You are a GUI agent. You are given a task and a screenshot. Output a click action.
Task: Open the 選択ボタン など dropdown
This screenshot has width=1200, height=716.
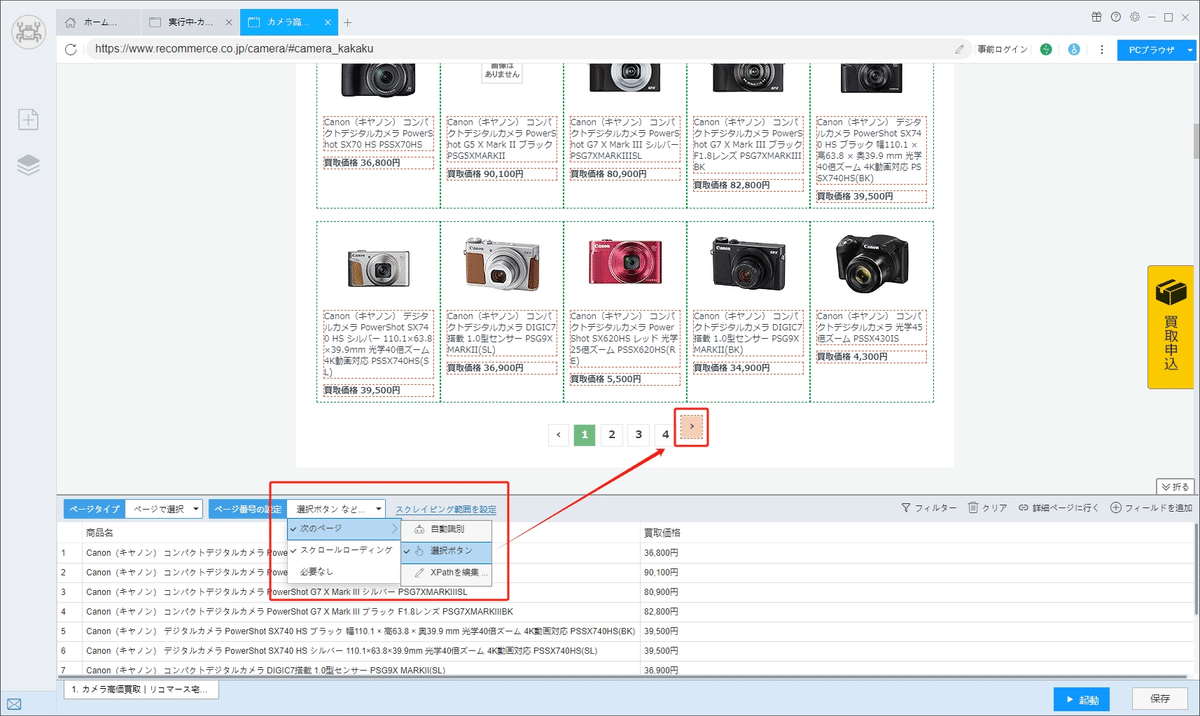338,509
